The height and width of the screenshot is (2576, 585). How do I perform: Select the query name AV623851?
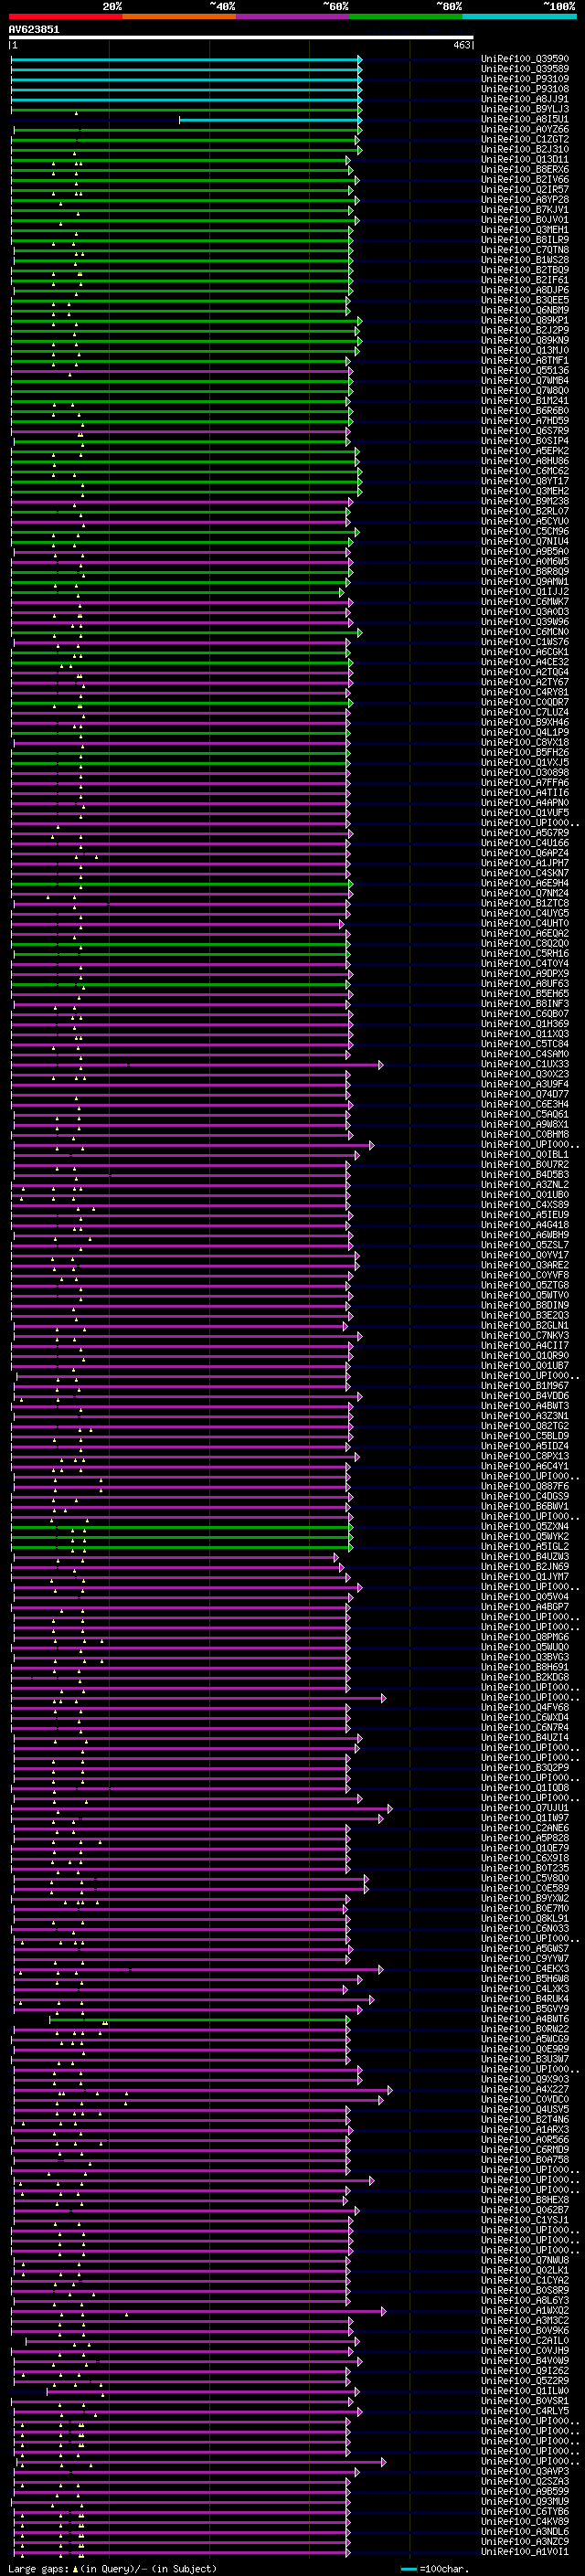click(34, 29)
